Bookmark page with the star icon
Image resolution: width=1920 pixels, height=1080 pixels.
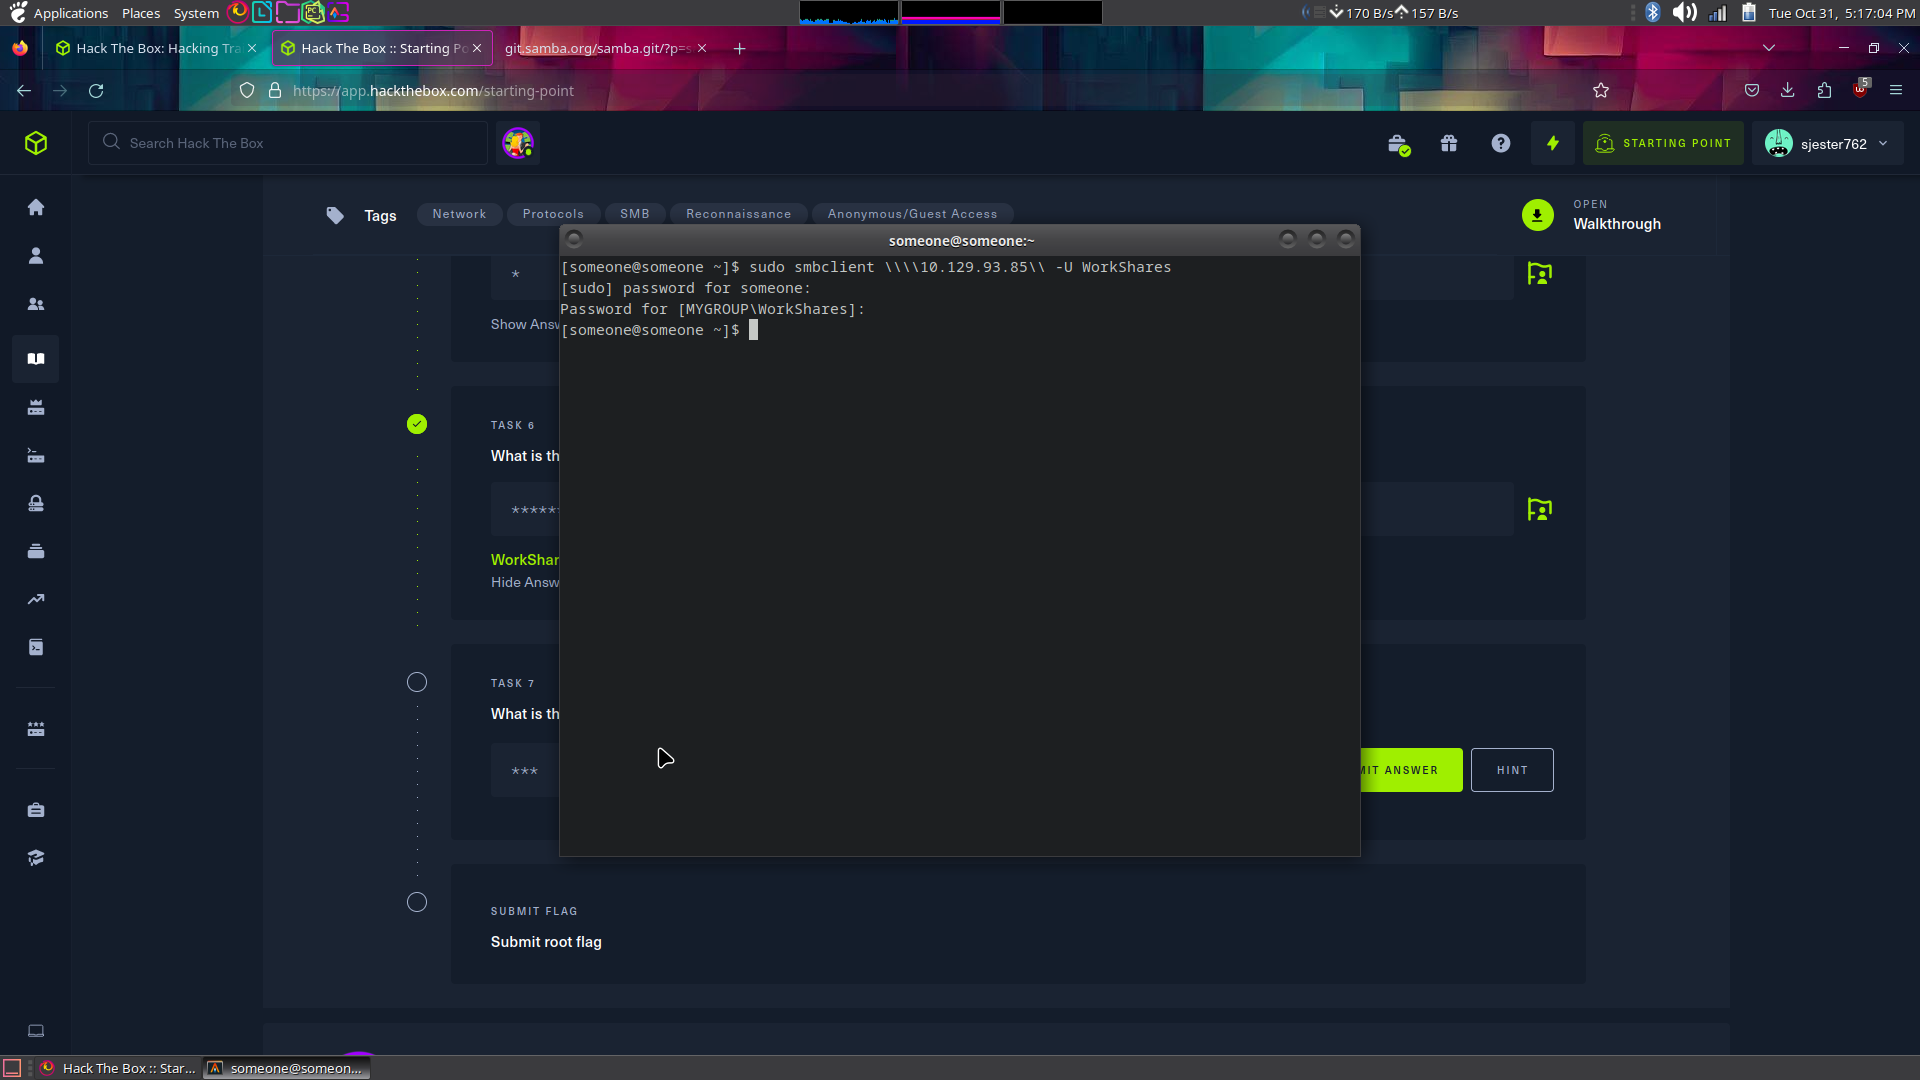point(1601,91)
